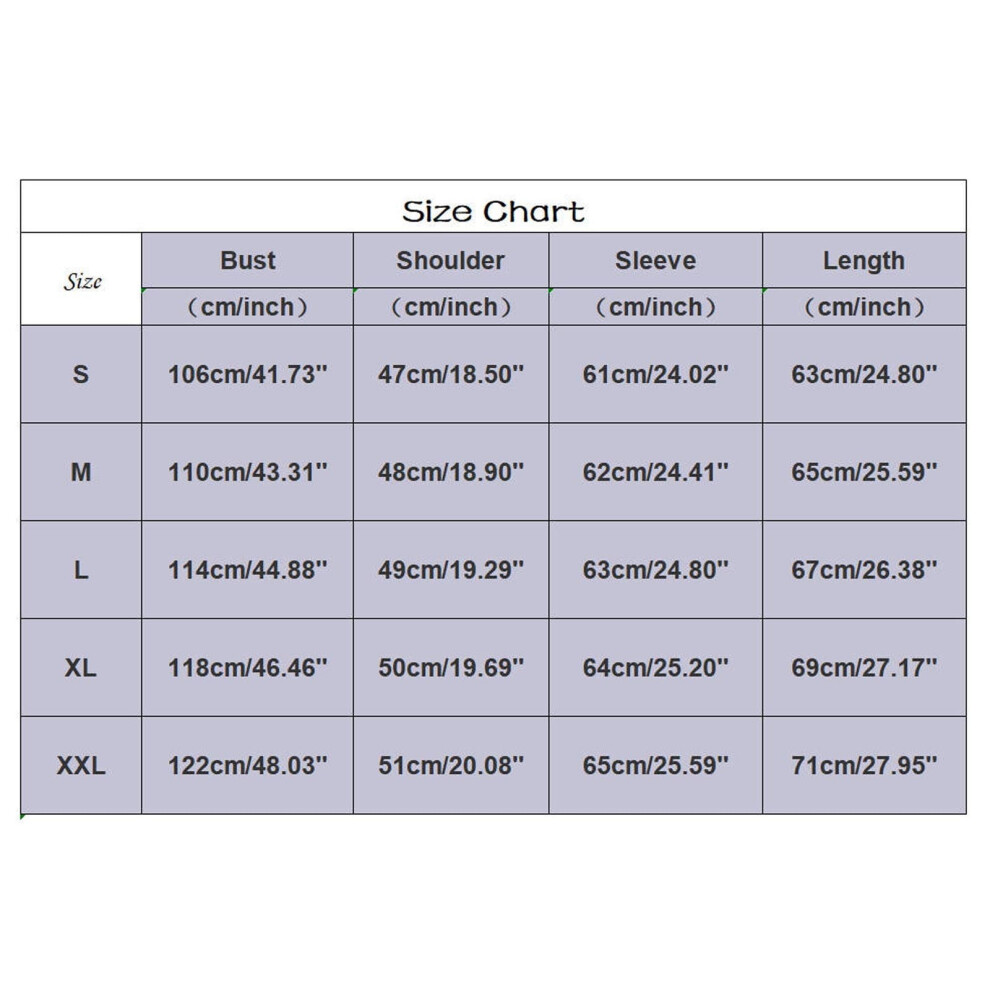The image size is (990, 990).
Task: Click the 122cm/48.03" bust cell
Action: pos(248,765)
